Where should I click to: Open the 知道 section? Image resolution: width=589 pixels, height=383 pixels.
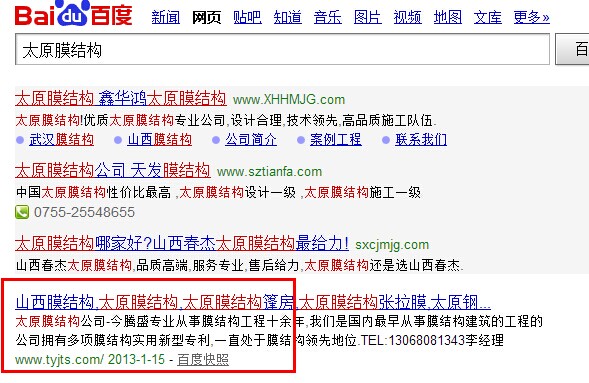point(288,17)
